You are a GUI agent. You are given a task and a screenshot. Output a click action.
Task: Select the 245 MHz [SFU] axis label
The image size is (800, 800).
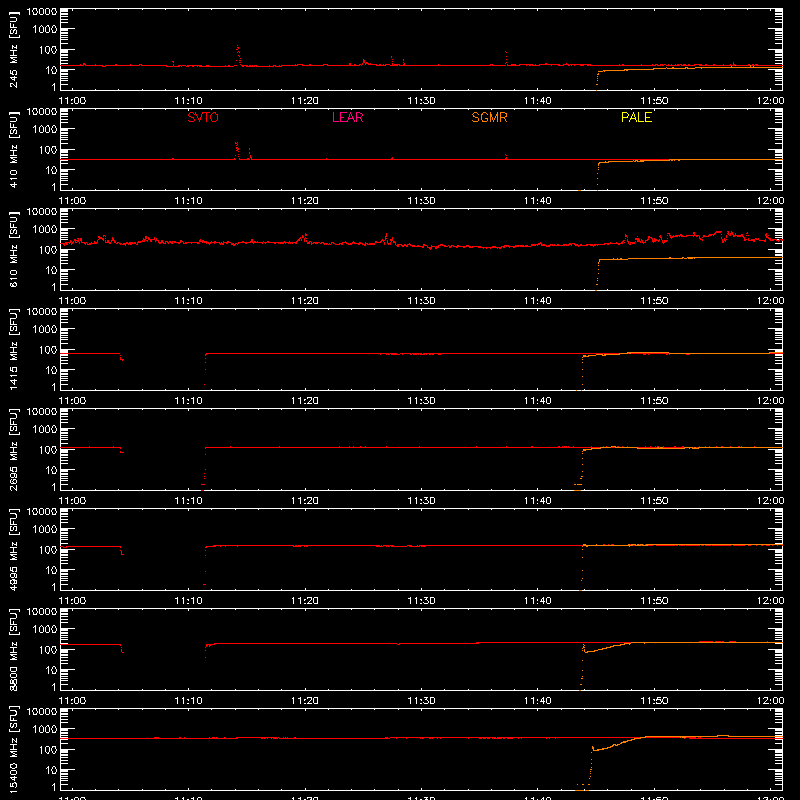click(14, 49)
